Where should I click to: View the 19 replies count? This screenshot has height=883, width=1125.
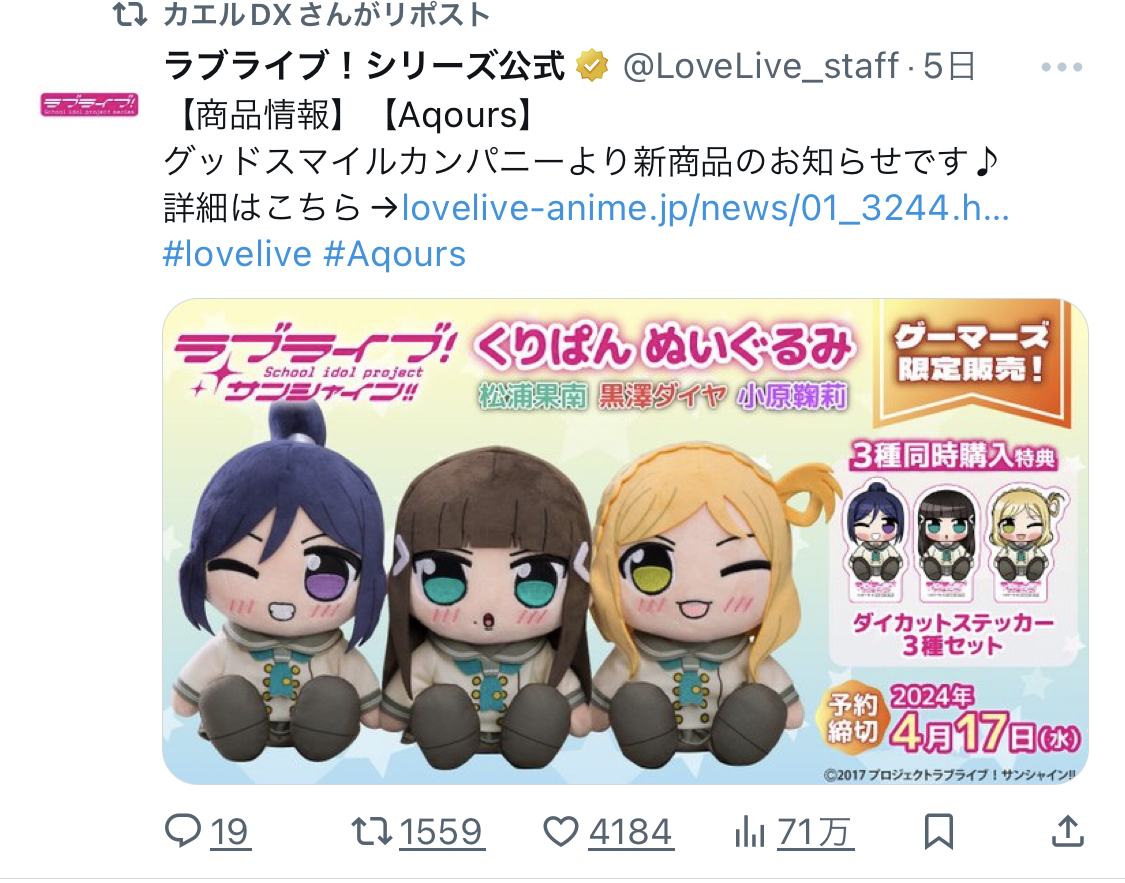point(230,832)
